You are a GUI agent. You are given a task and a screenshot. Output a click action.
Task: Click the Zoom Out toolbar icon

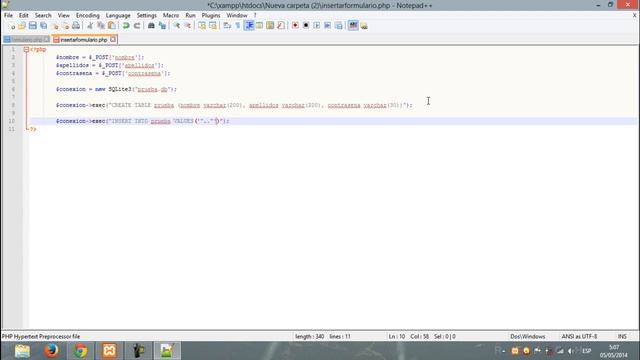pyautogui.click(x=188, y=26)
